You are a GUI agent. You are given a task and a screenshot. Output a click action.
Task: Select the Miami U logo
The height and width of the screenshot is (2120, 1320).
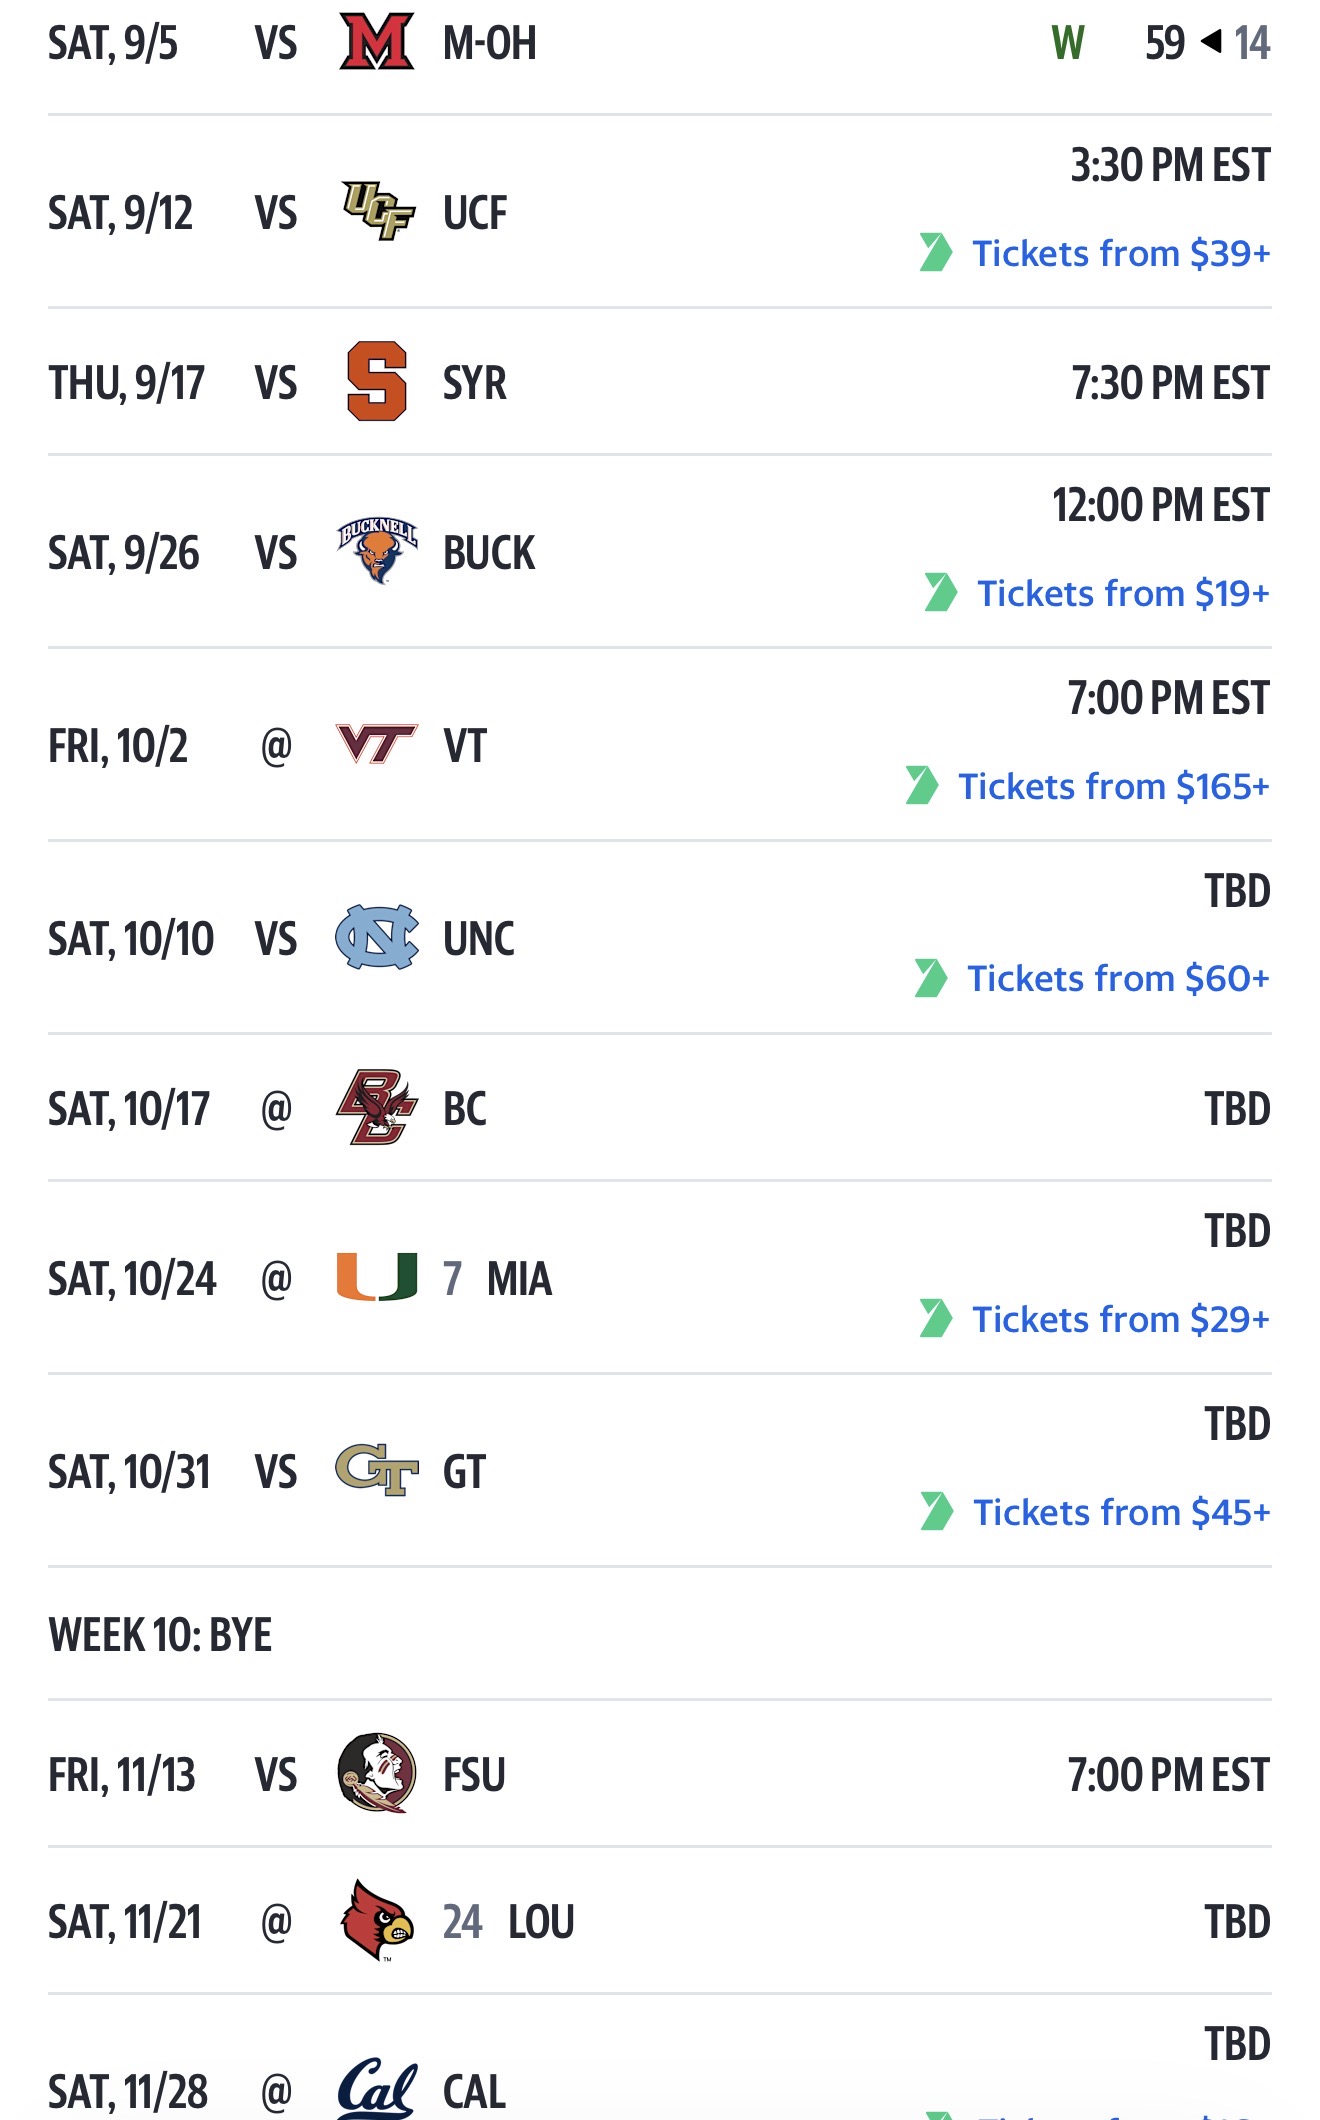(x=377, y=1277)
